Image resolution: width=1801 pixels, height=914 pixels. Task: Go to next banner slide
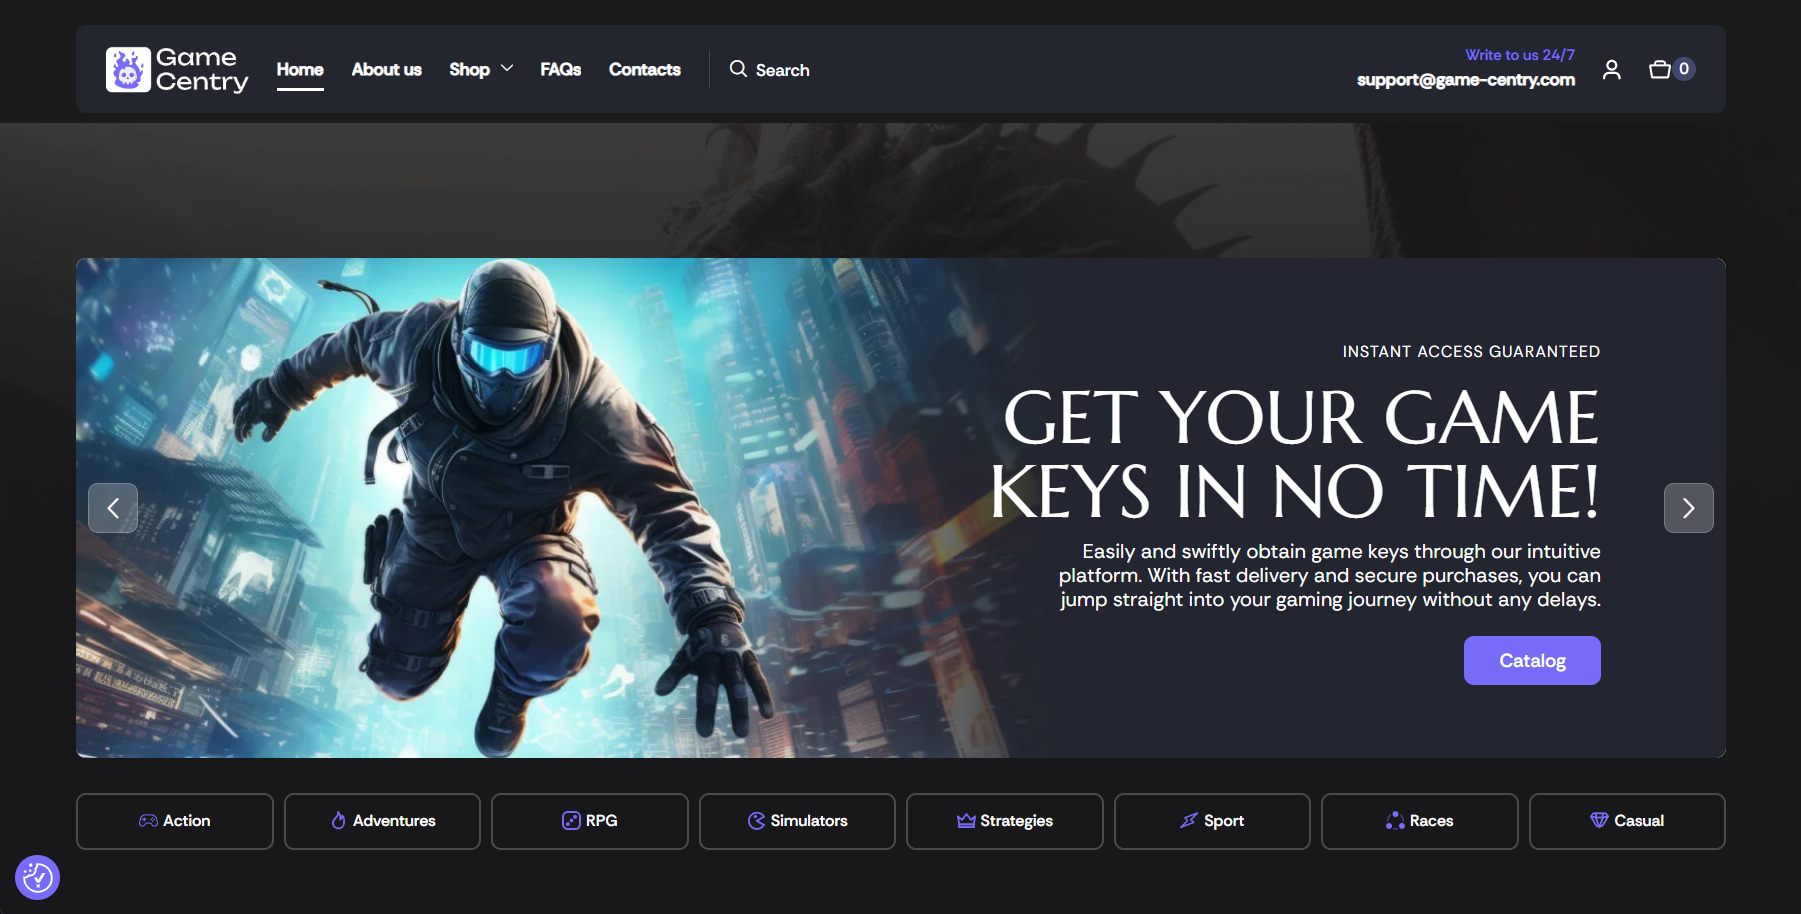tap(1688, 508)
